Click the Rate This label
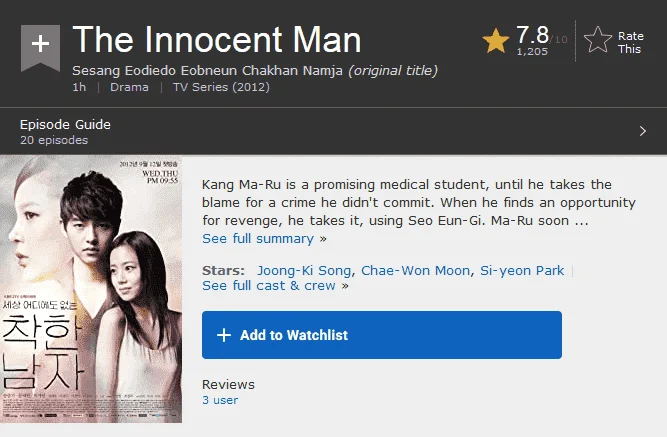 coord(630,43)
